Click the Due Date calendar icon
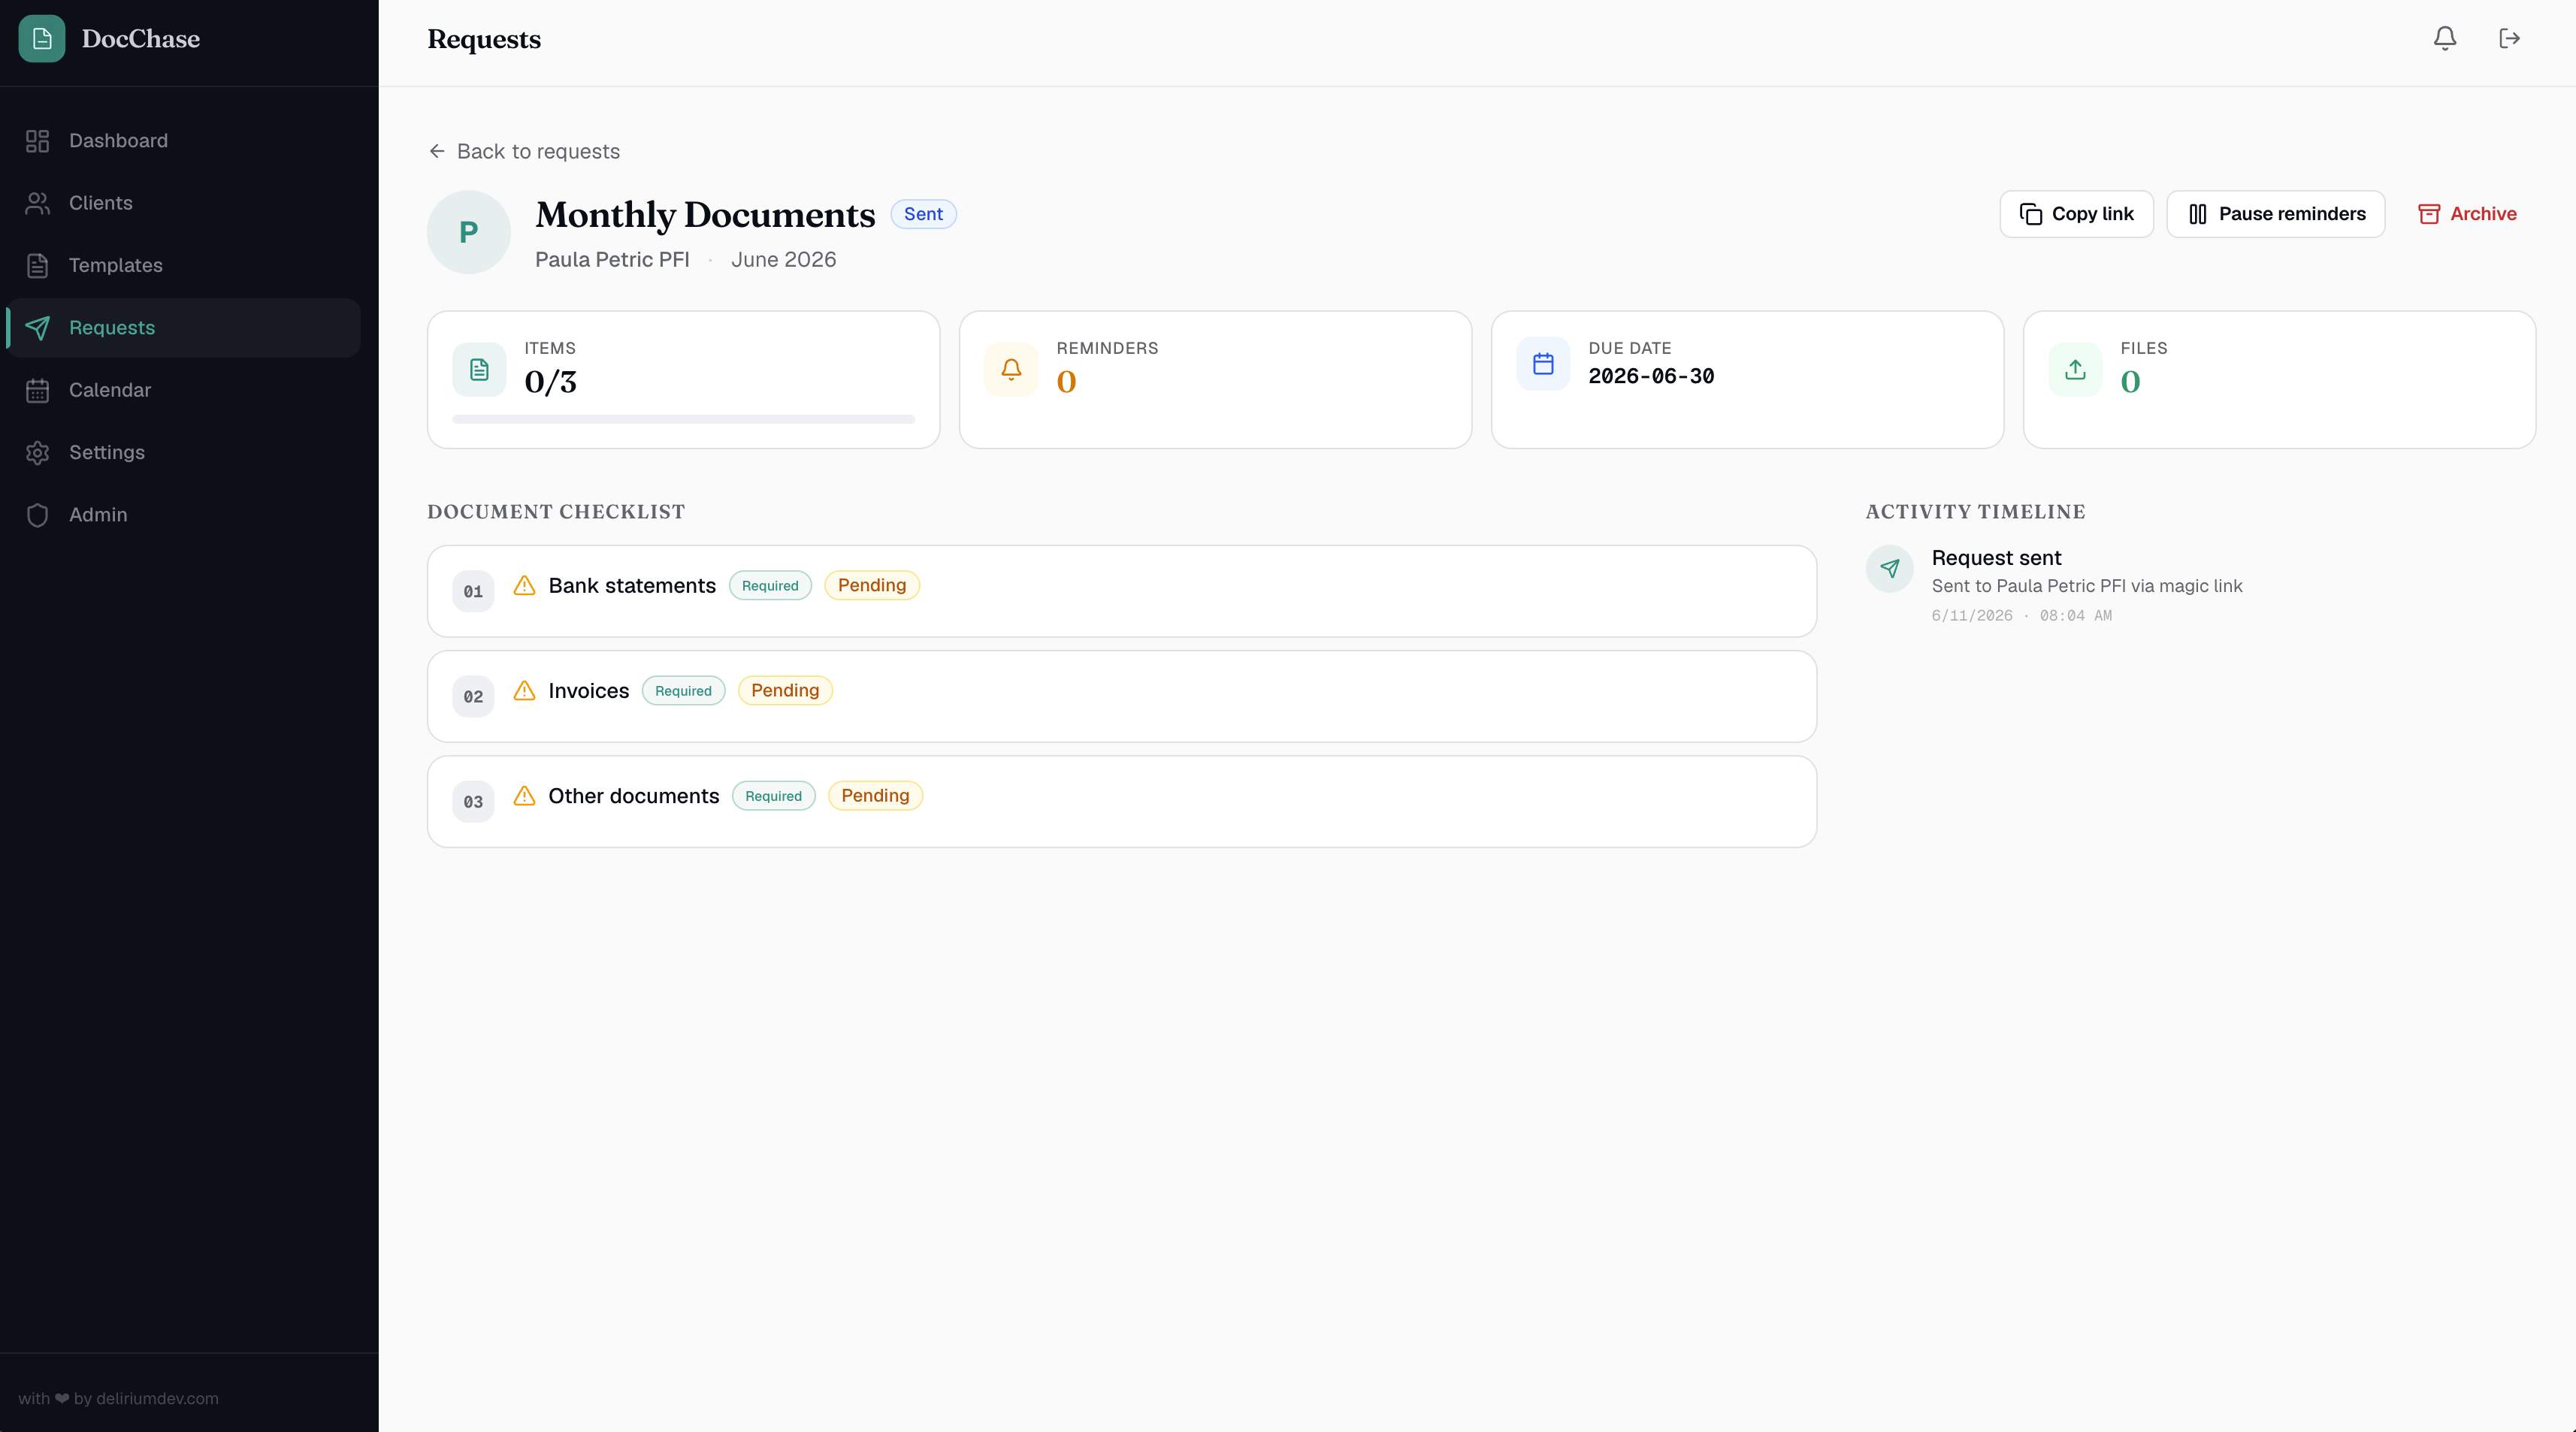The height and width of the screenshot is (1432, 2576). pos(1543,364)
